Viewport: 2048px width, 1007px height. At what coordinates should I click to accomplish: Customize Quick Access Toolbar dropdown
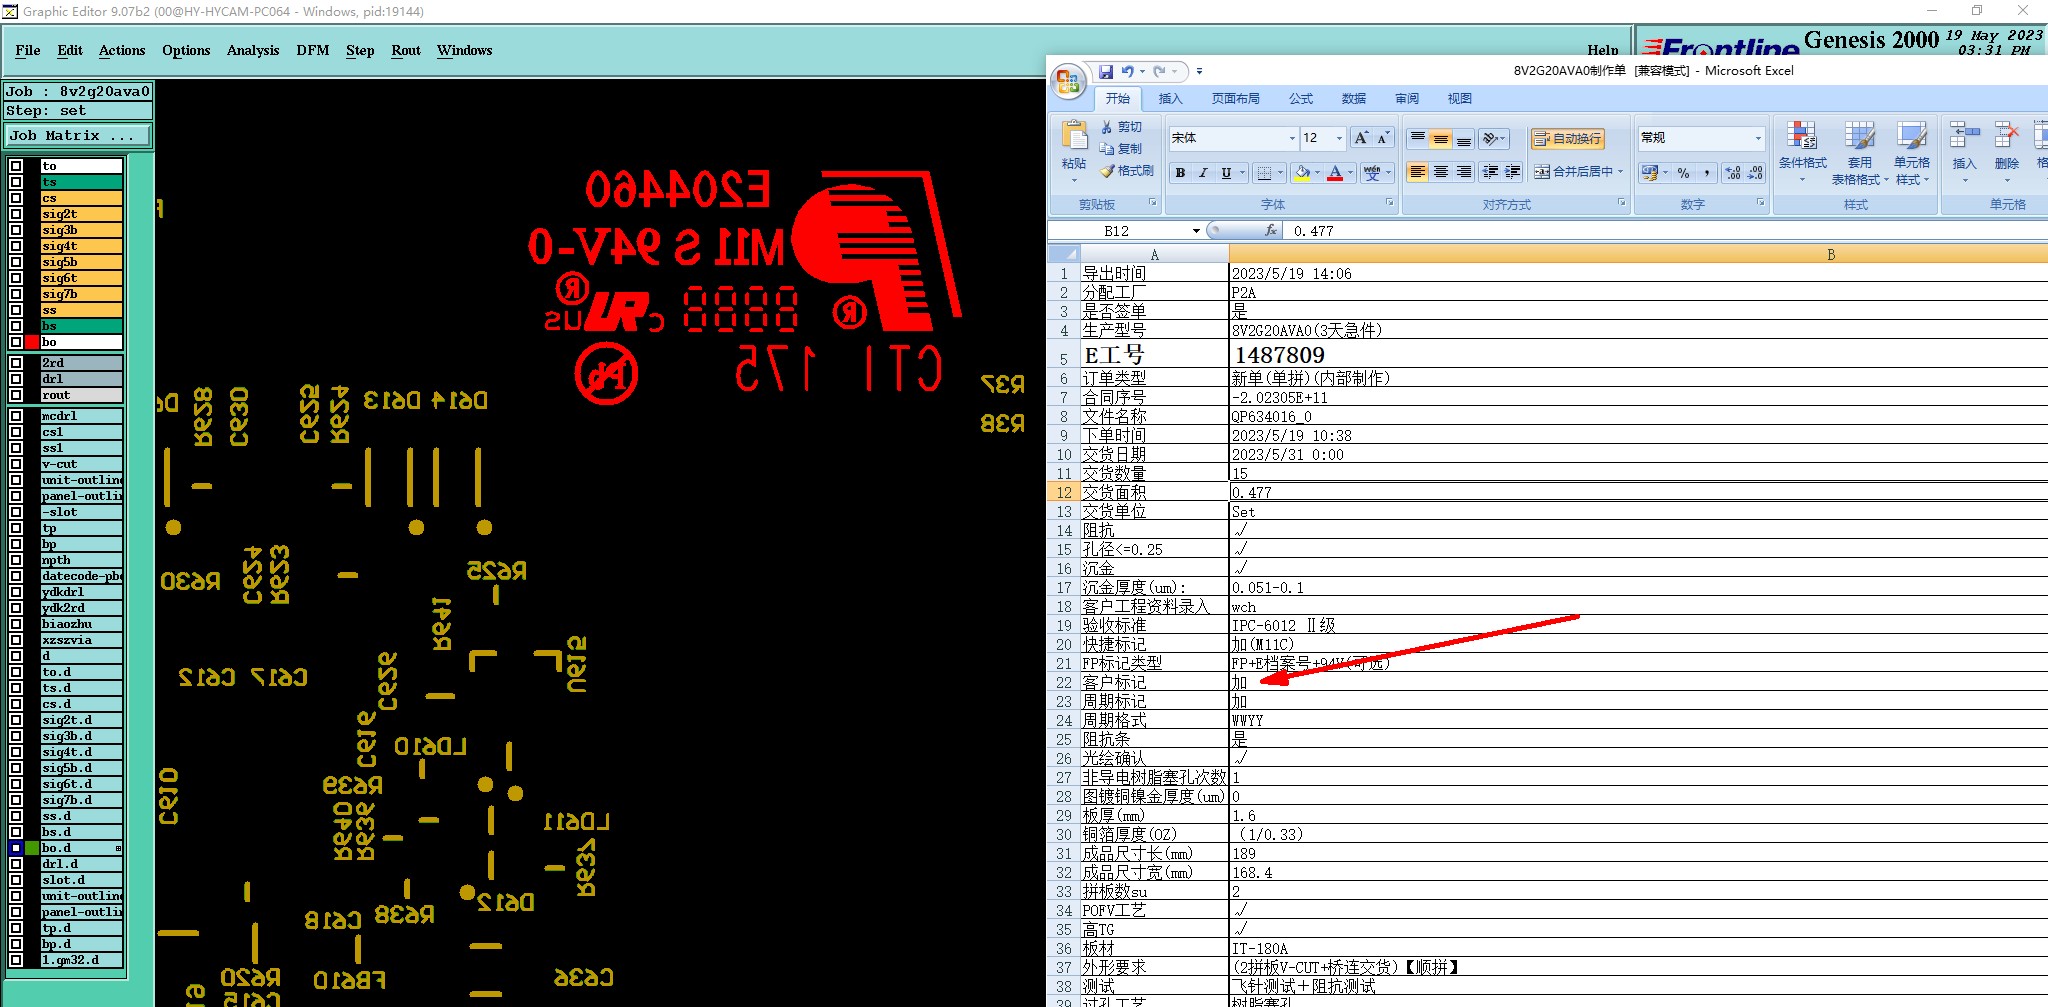pos(1199,72)
